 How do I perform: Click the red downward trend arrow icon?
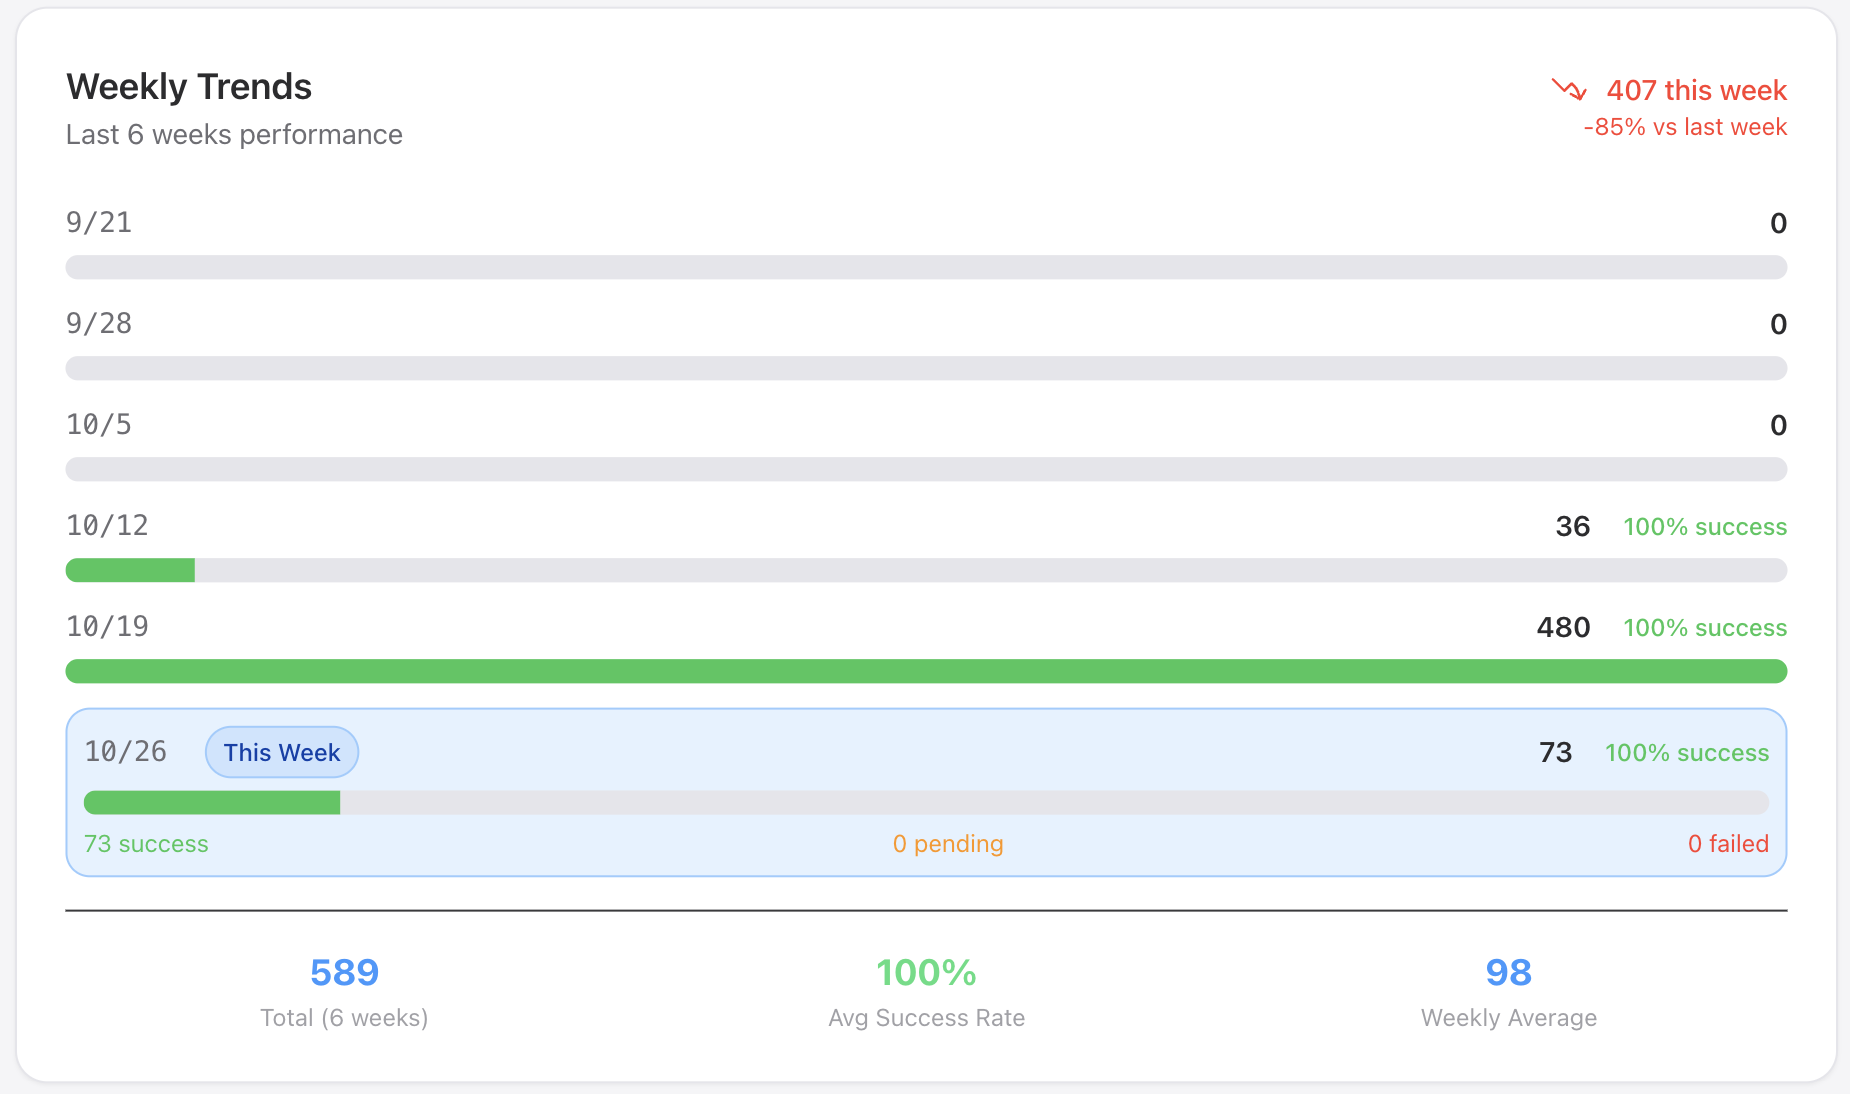[1567, 90]
